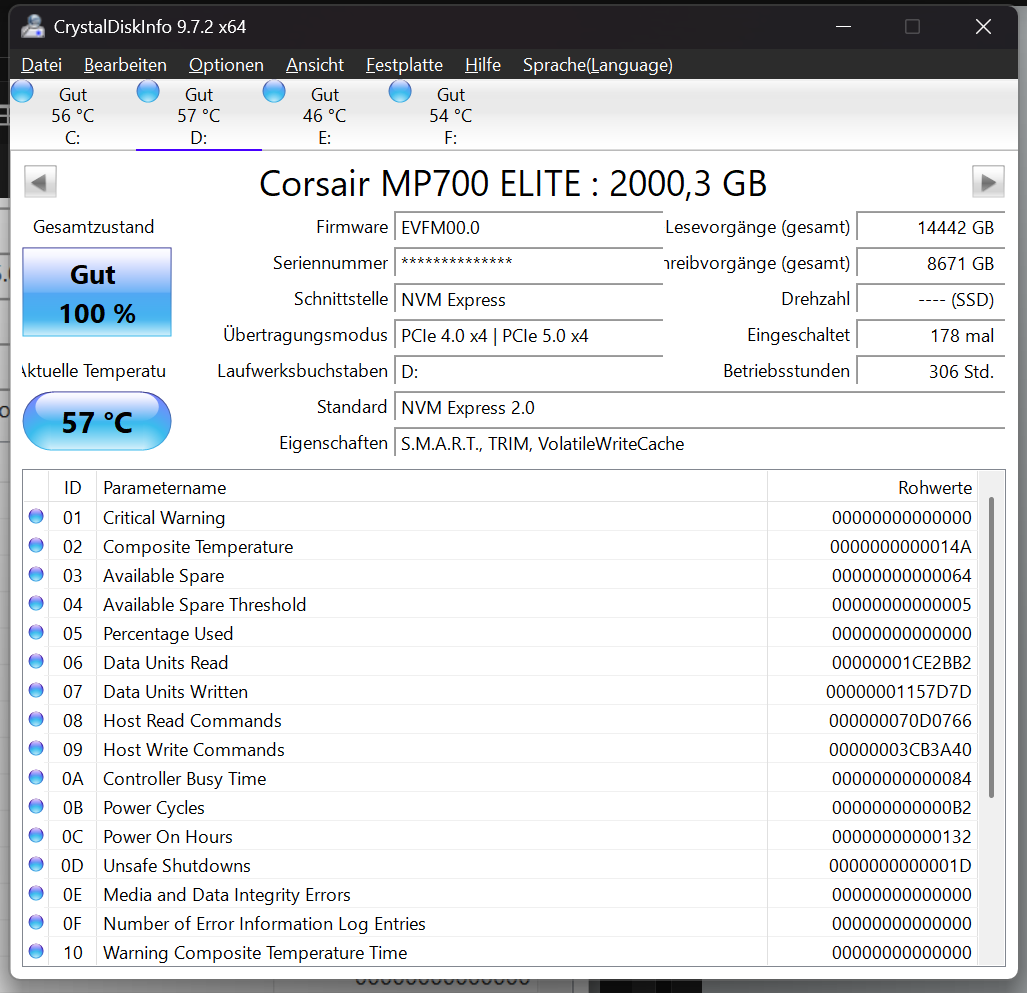Open the Datei menu
The image size is (1027, 993).
41,65
